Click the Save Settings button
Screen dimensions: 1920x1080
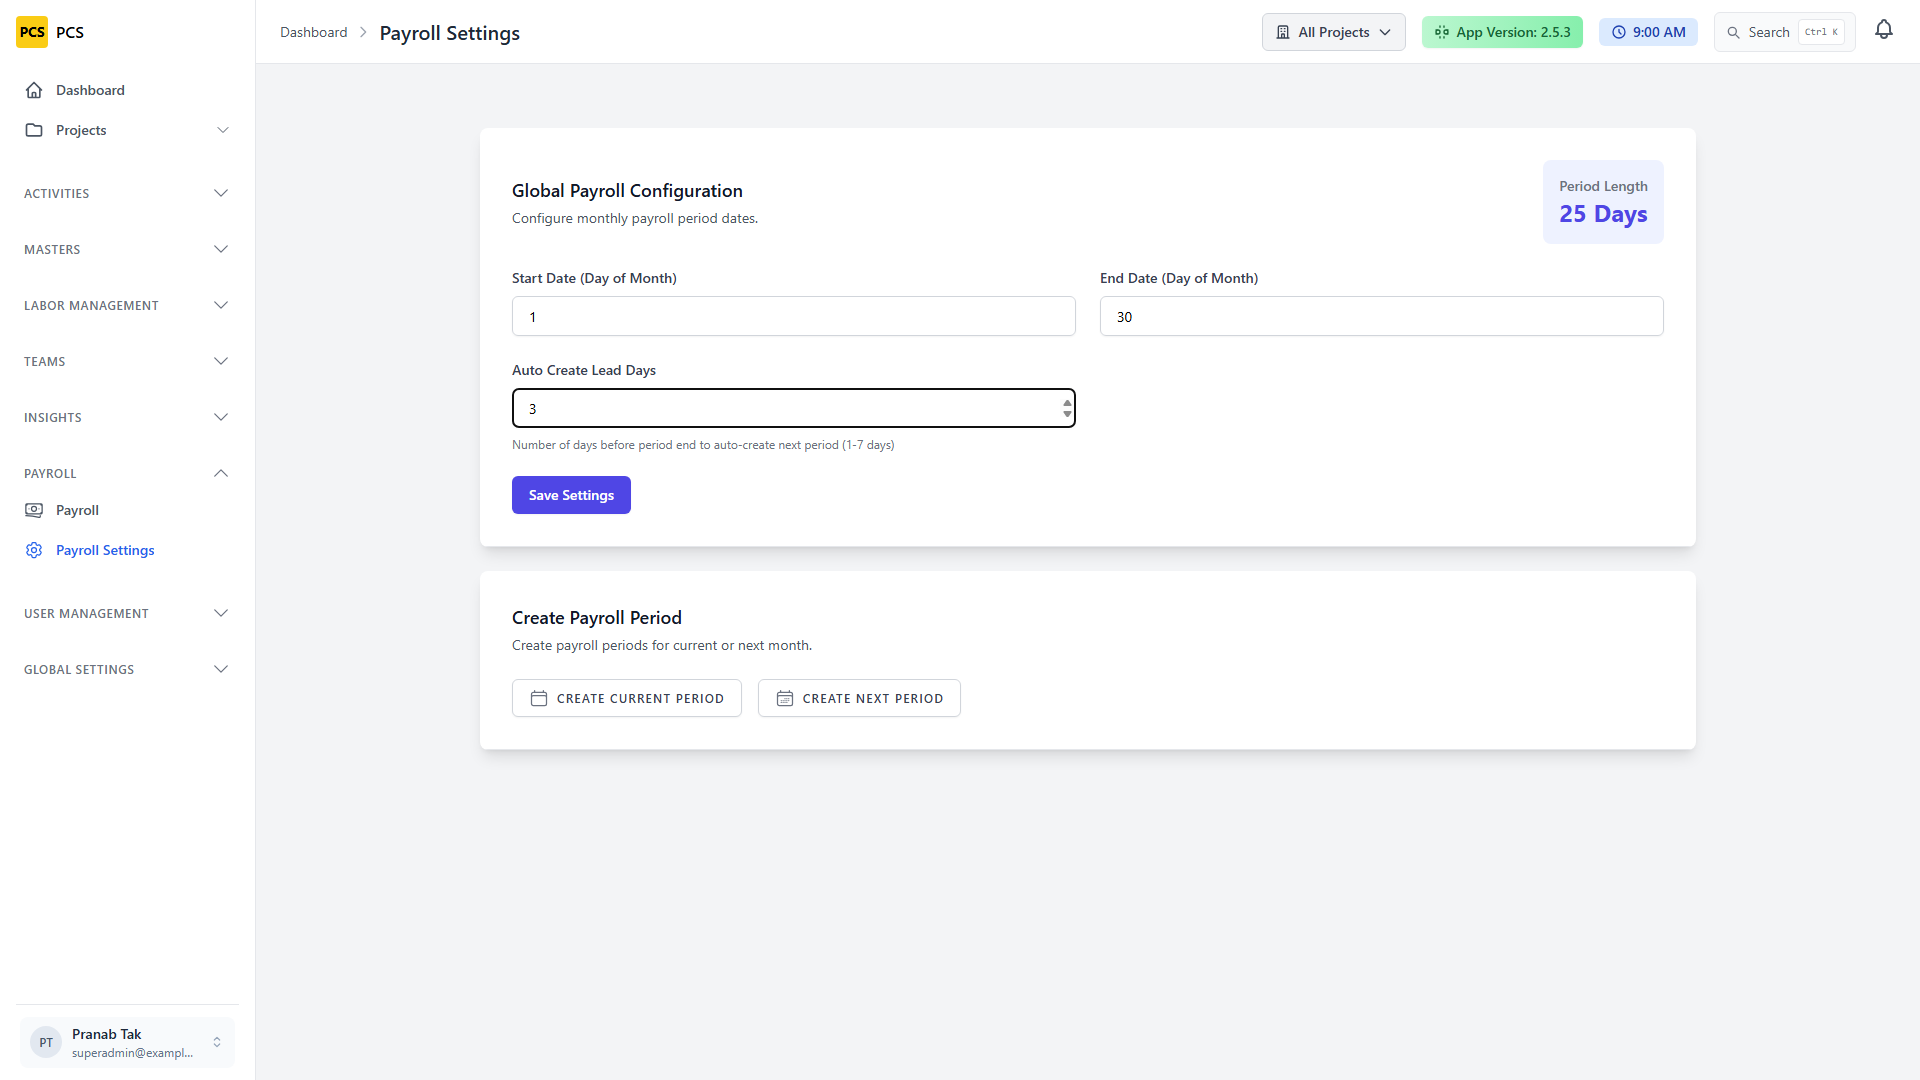pyautogui.click(x=571, y=495)
